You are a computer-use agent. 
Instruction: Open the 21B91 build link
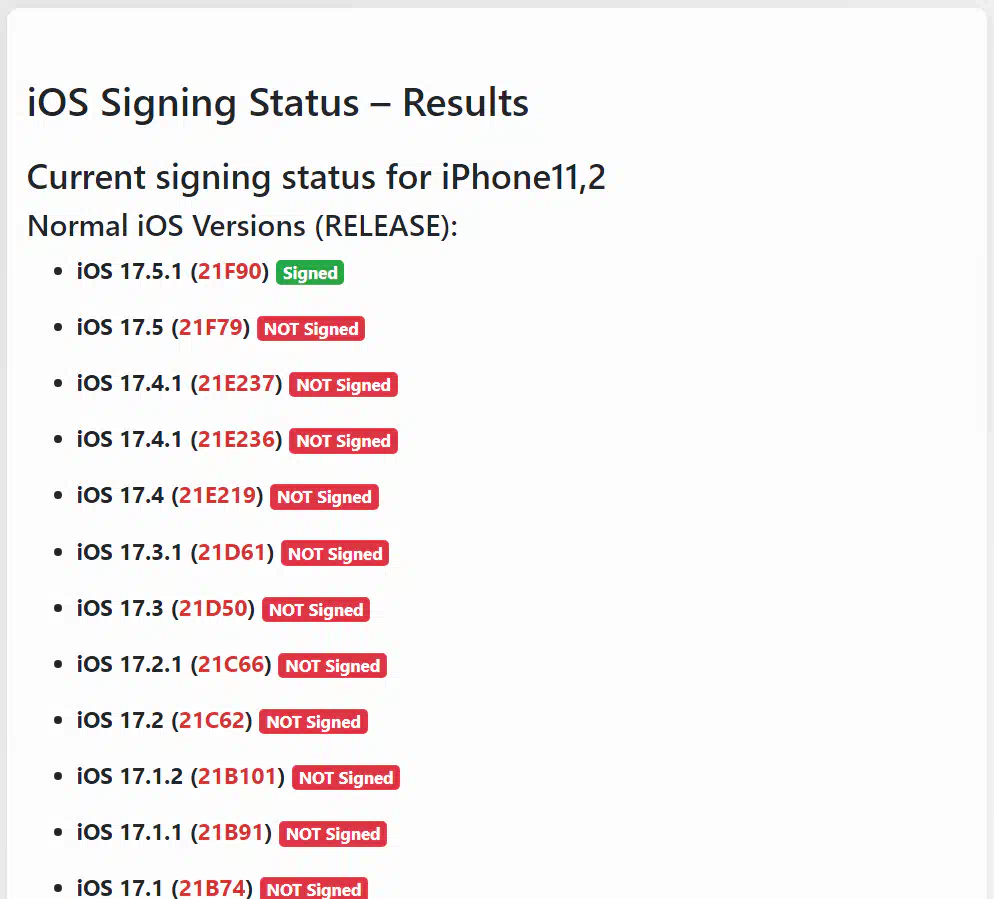pos(231,832)
